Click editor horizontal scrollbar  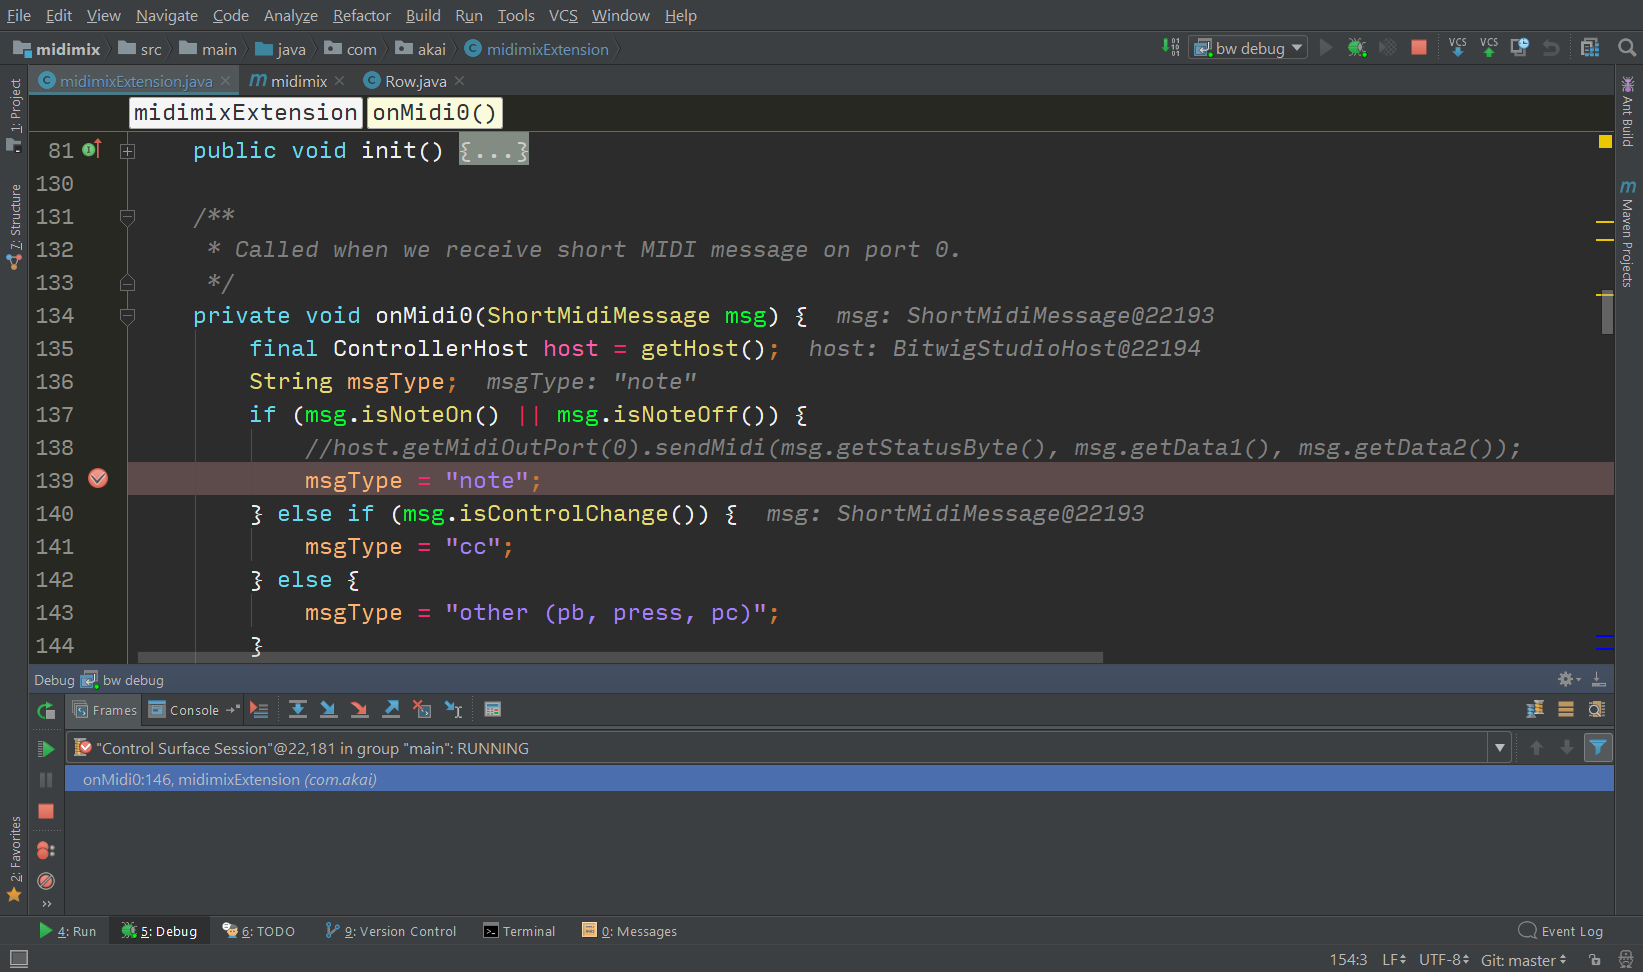pos(620,657)
